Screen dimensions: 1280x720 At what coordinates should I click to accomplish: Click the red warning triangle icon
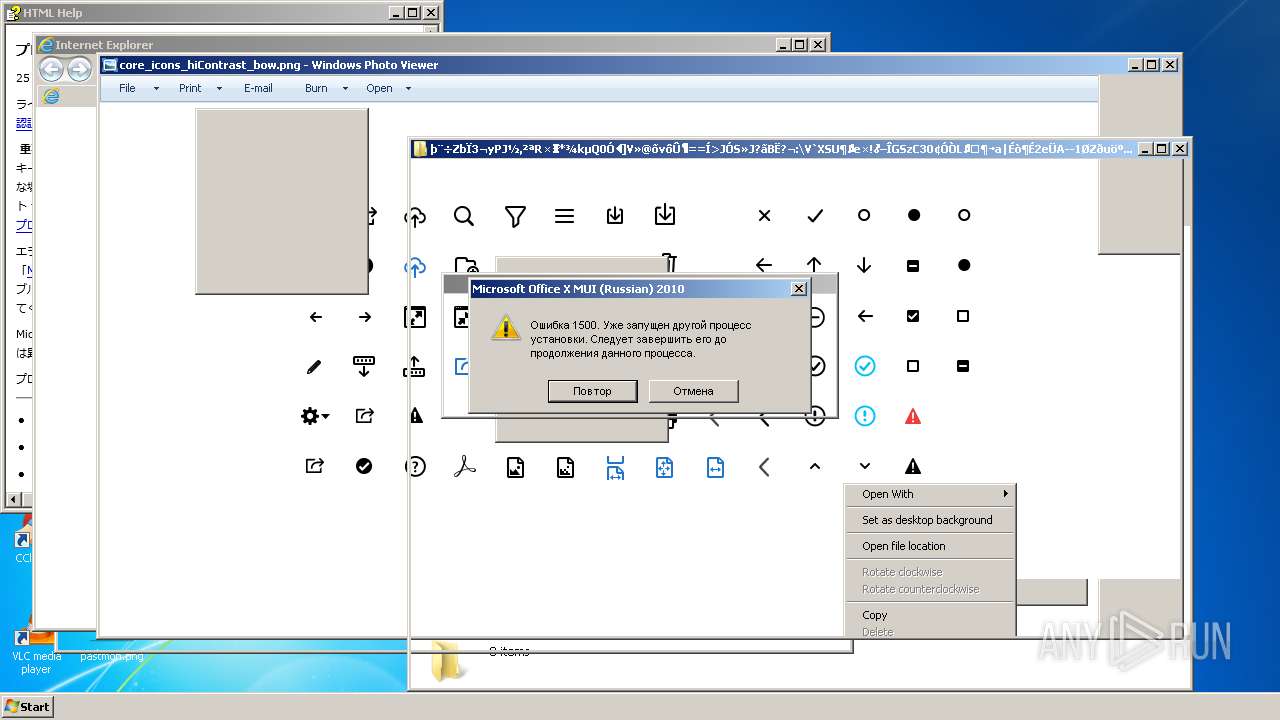click(x=912, y=416)
